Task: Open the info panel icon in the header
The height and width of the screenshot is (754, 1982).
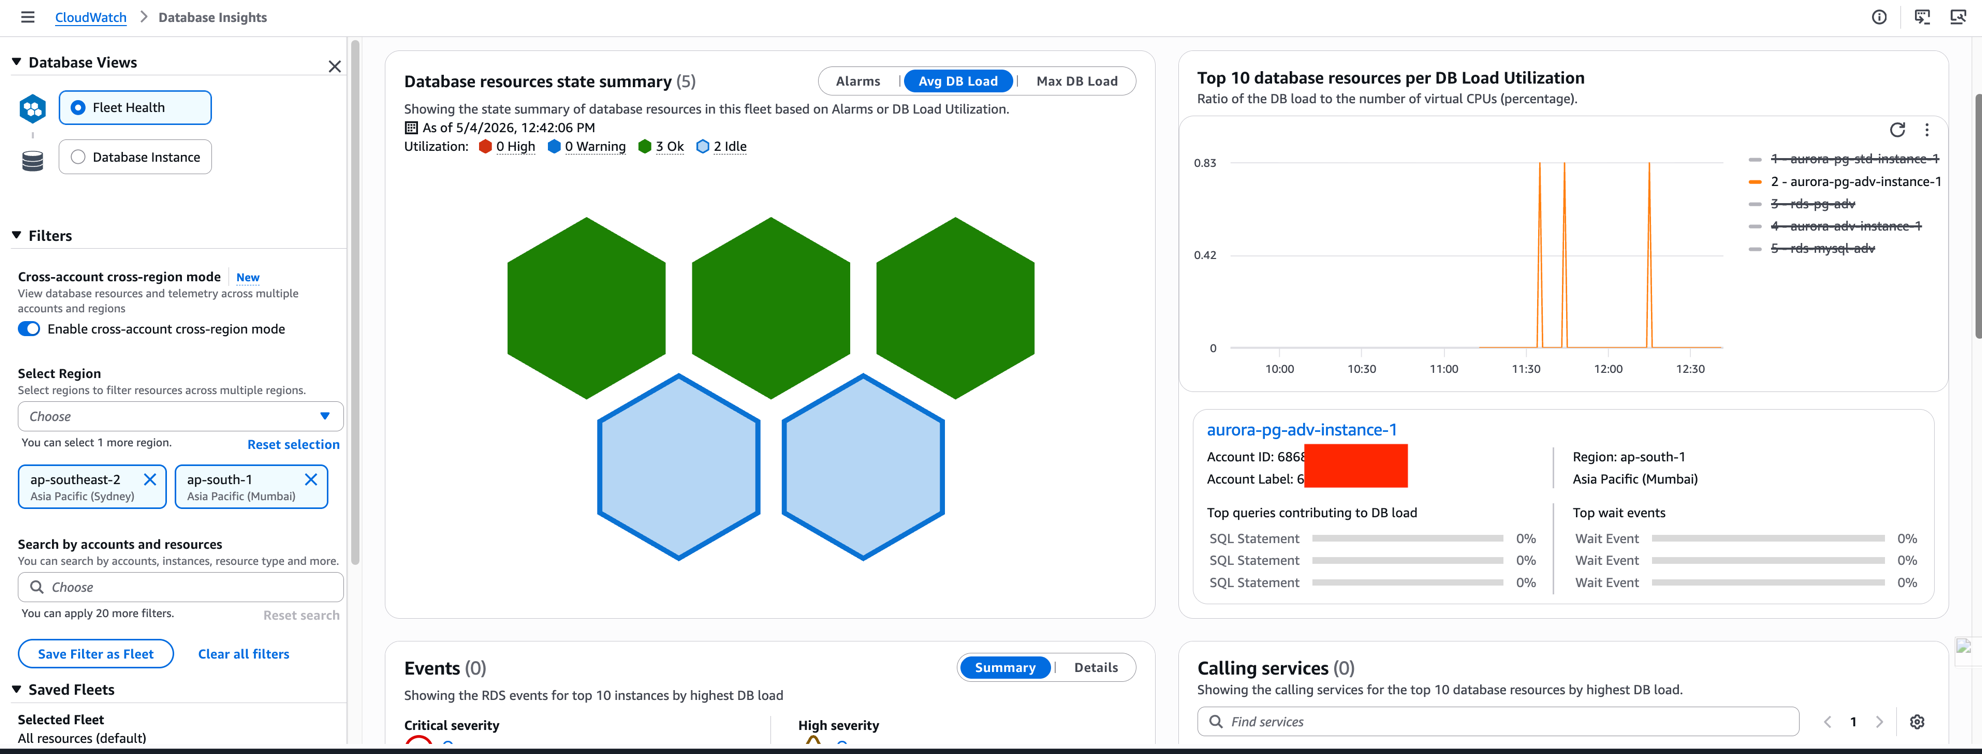Action: coord(1879,17)
